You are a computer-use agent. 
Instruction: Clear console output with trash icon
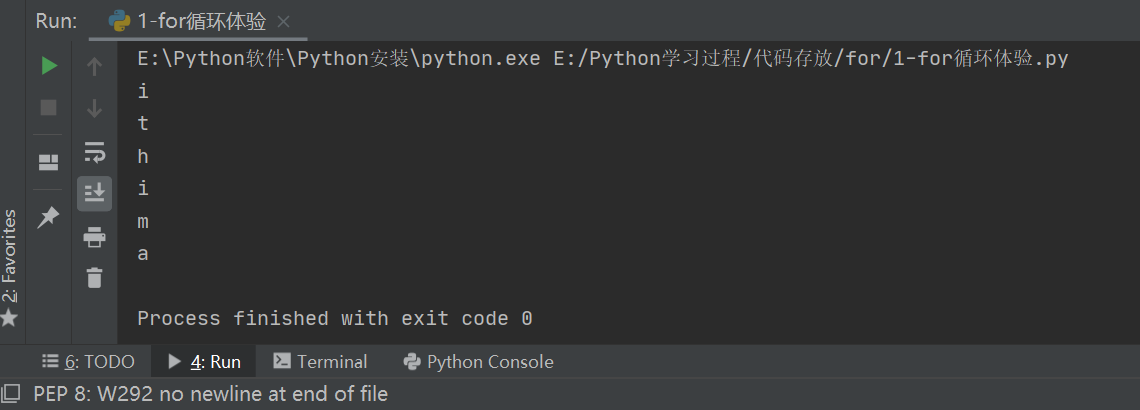pos(95,278)
